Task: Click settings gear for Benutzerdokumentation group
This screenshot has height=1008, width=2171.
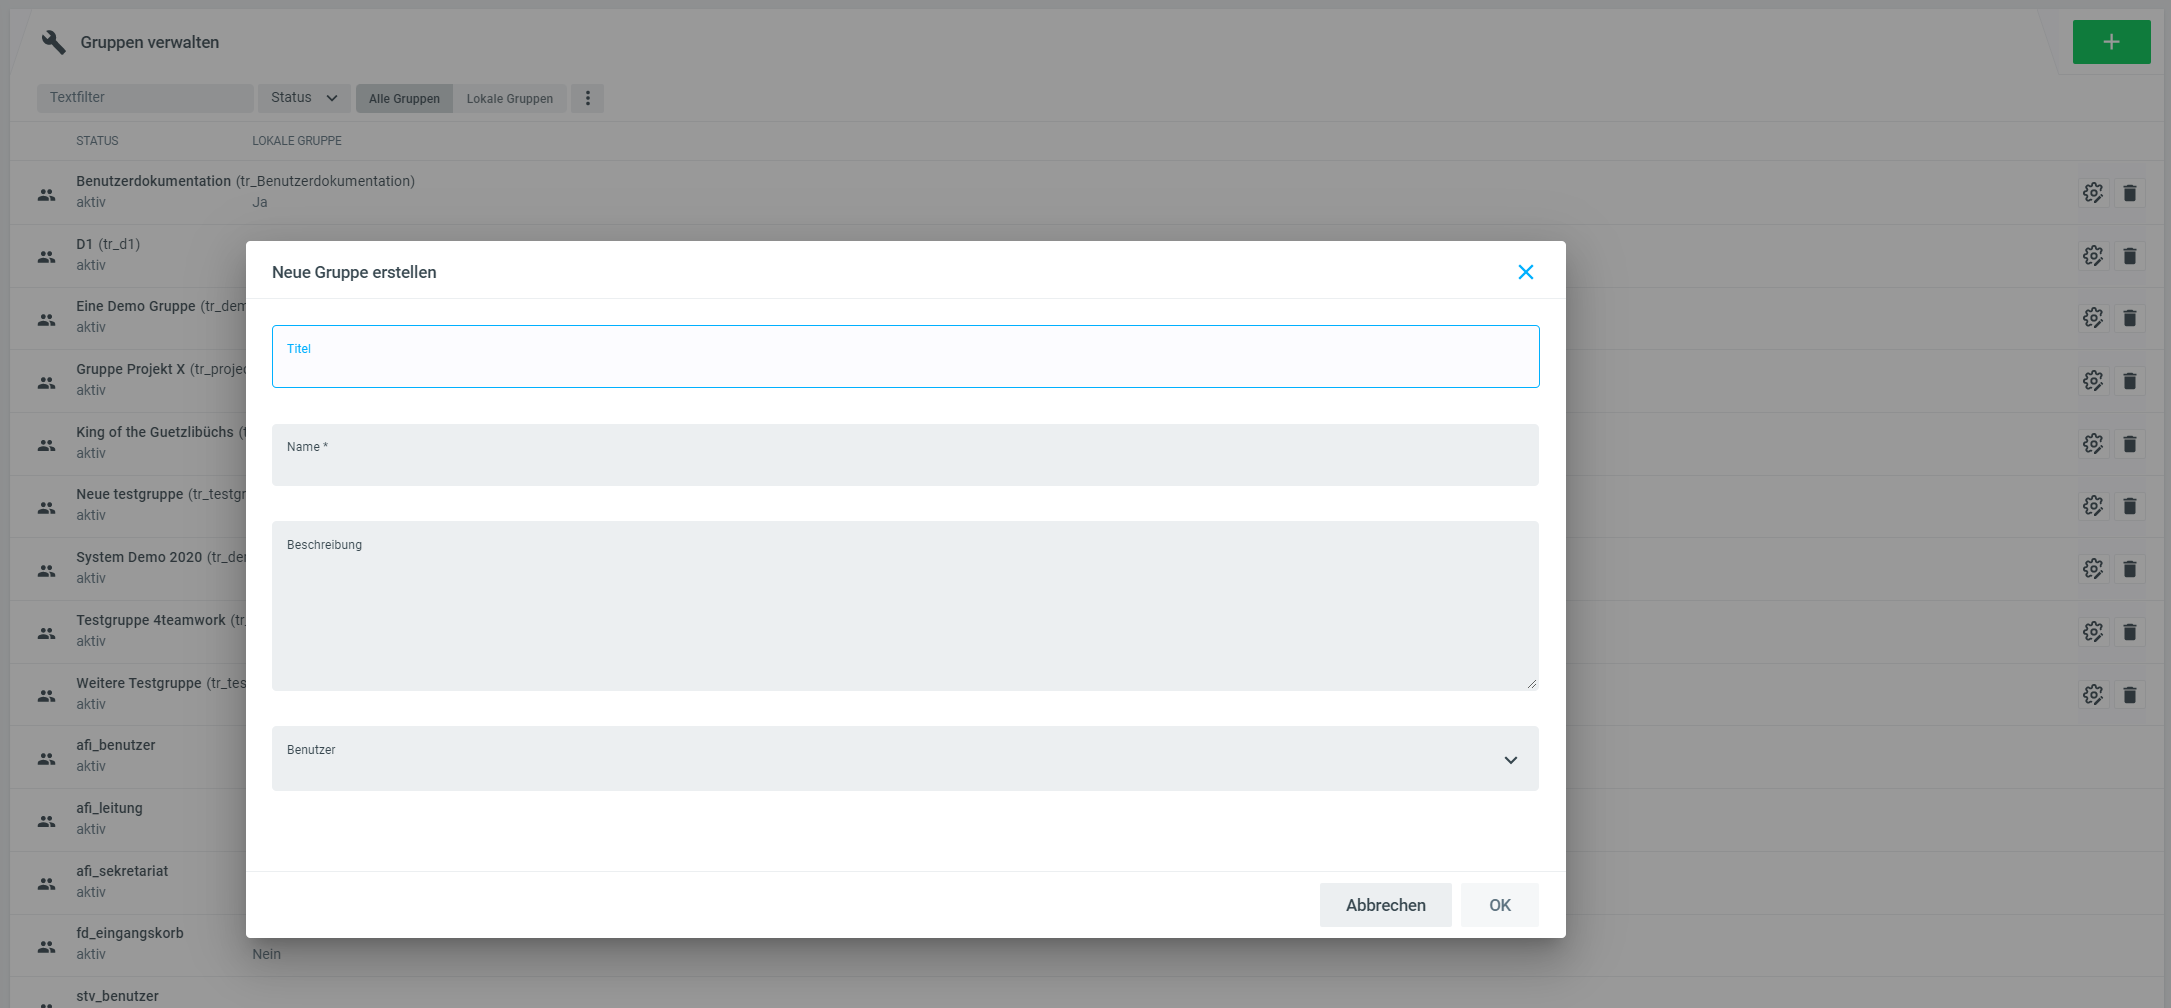Action: tap(2092, 193)
